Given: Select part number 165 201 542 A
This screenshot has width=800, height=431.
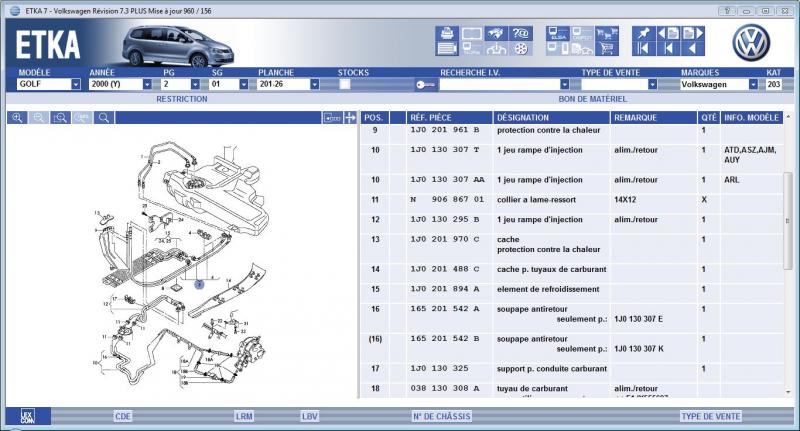Looking at the screenshot, I should [445, 309].
